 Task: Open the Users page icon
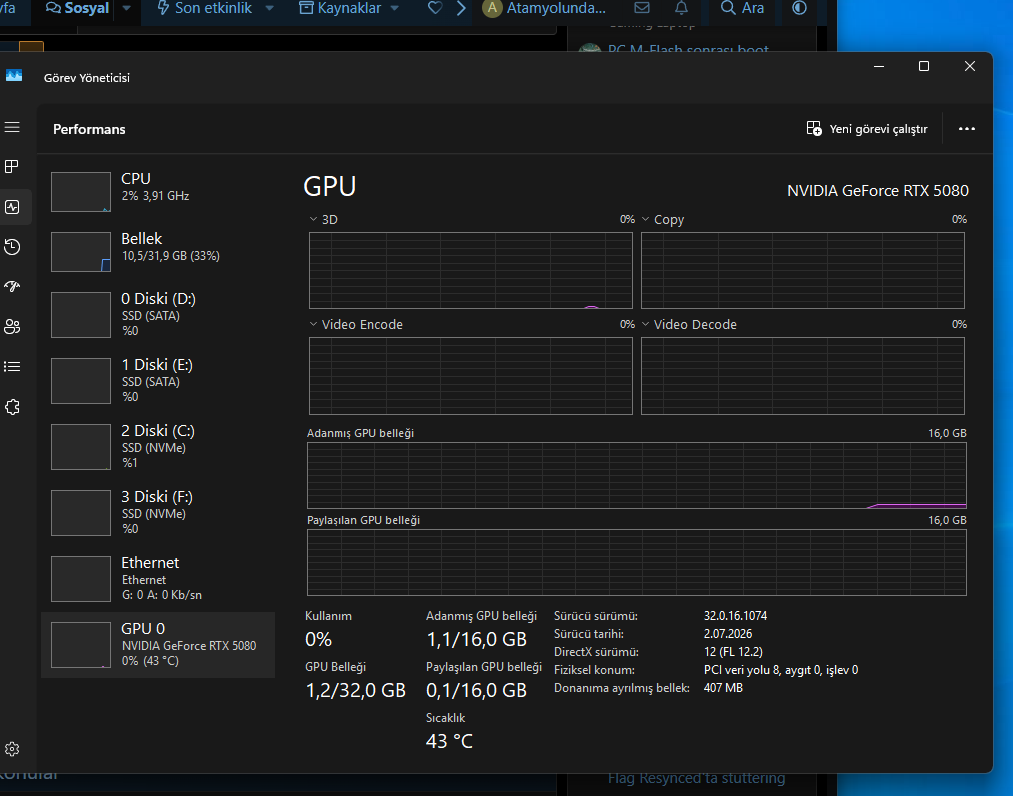[x=12, y=327]
